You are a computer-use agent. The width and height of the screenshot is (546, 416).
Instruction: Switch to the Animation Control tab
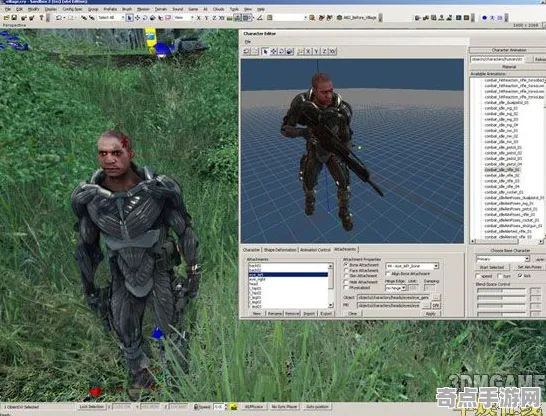coord(315,250)
